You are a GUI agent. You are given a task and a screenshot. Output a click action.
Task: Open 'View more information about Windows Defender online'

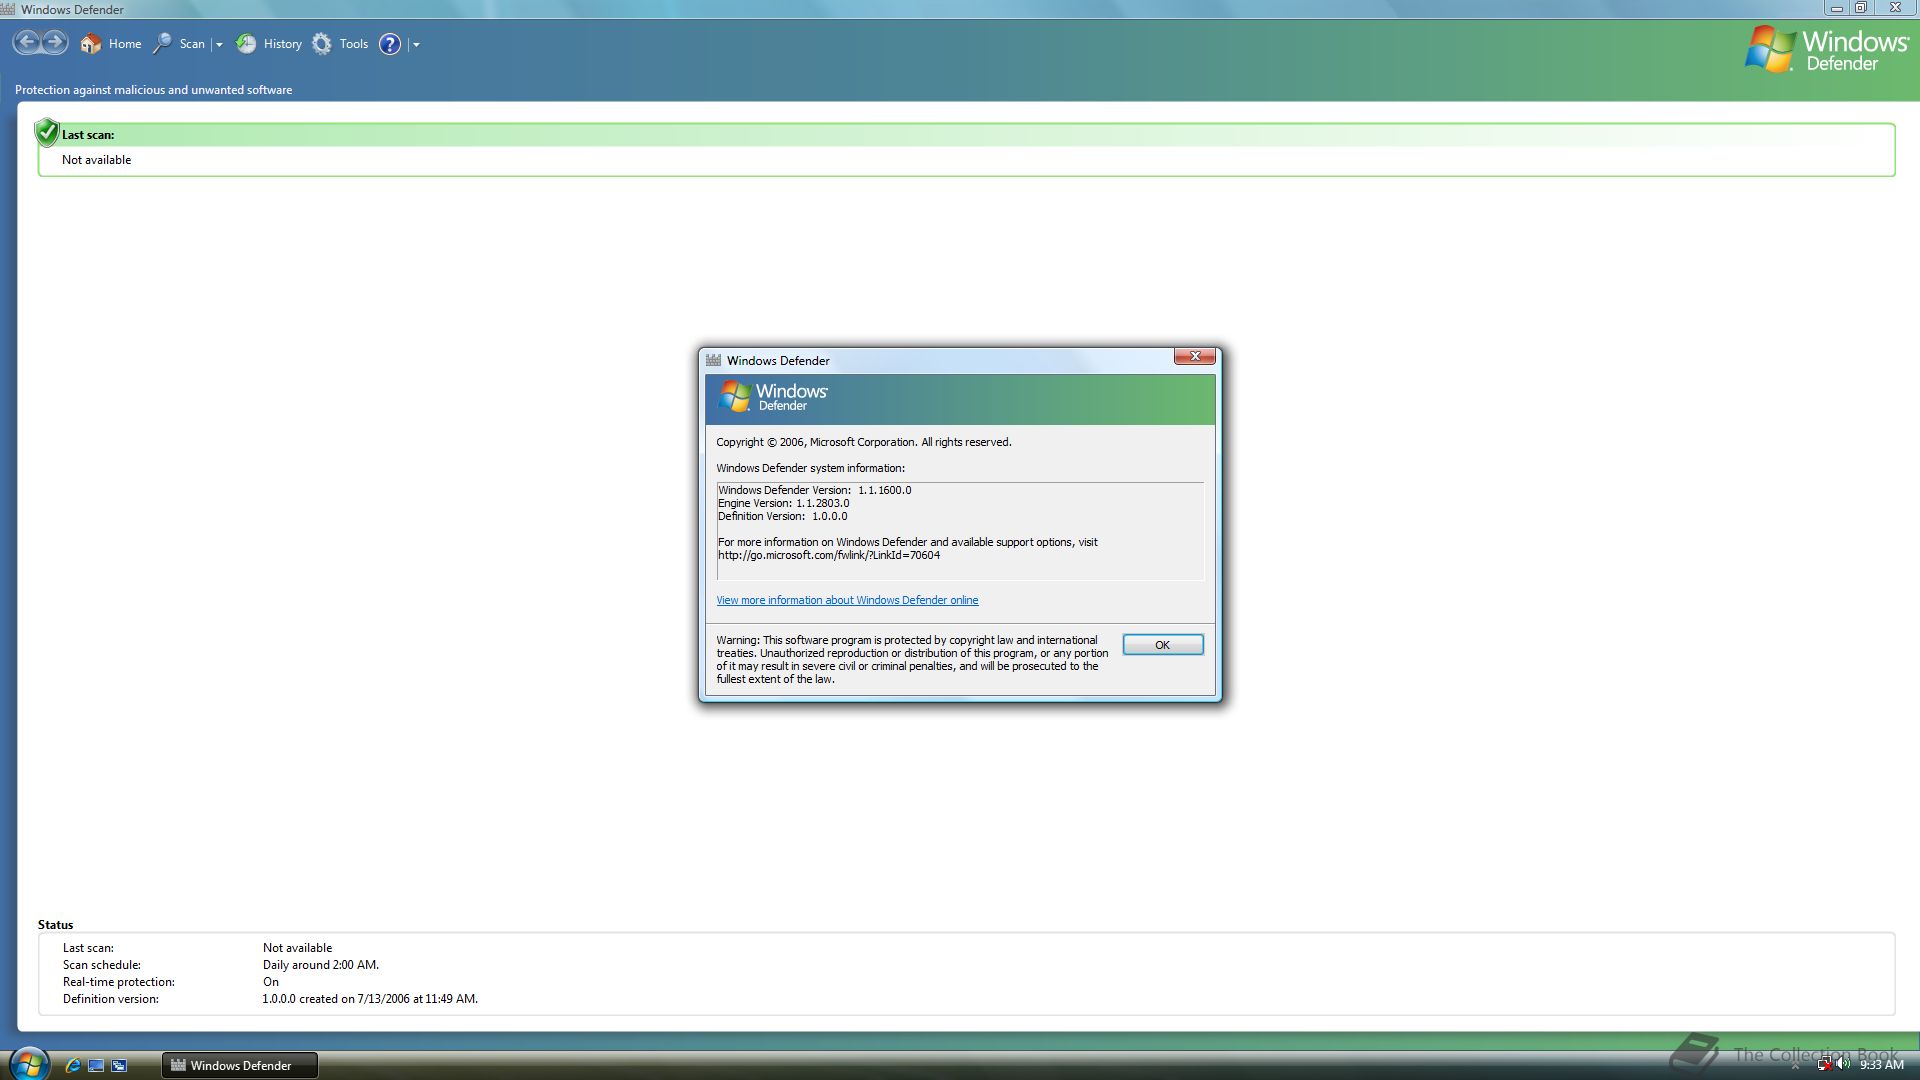click(847, 600)
